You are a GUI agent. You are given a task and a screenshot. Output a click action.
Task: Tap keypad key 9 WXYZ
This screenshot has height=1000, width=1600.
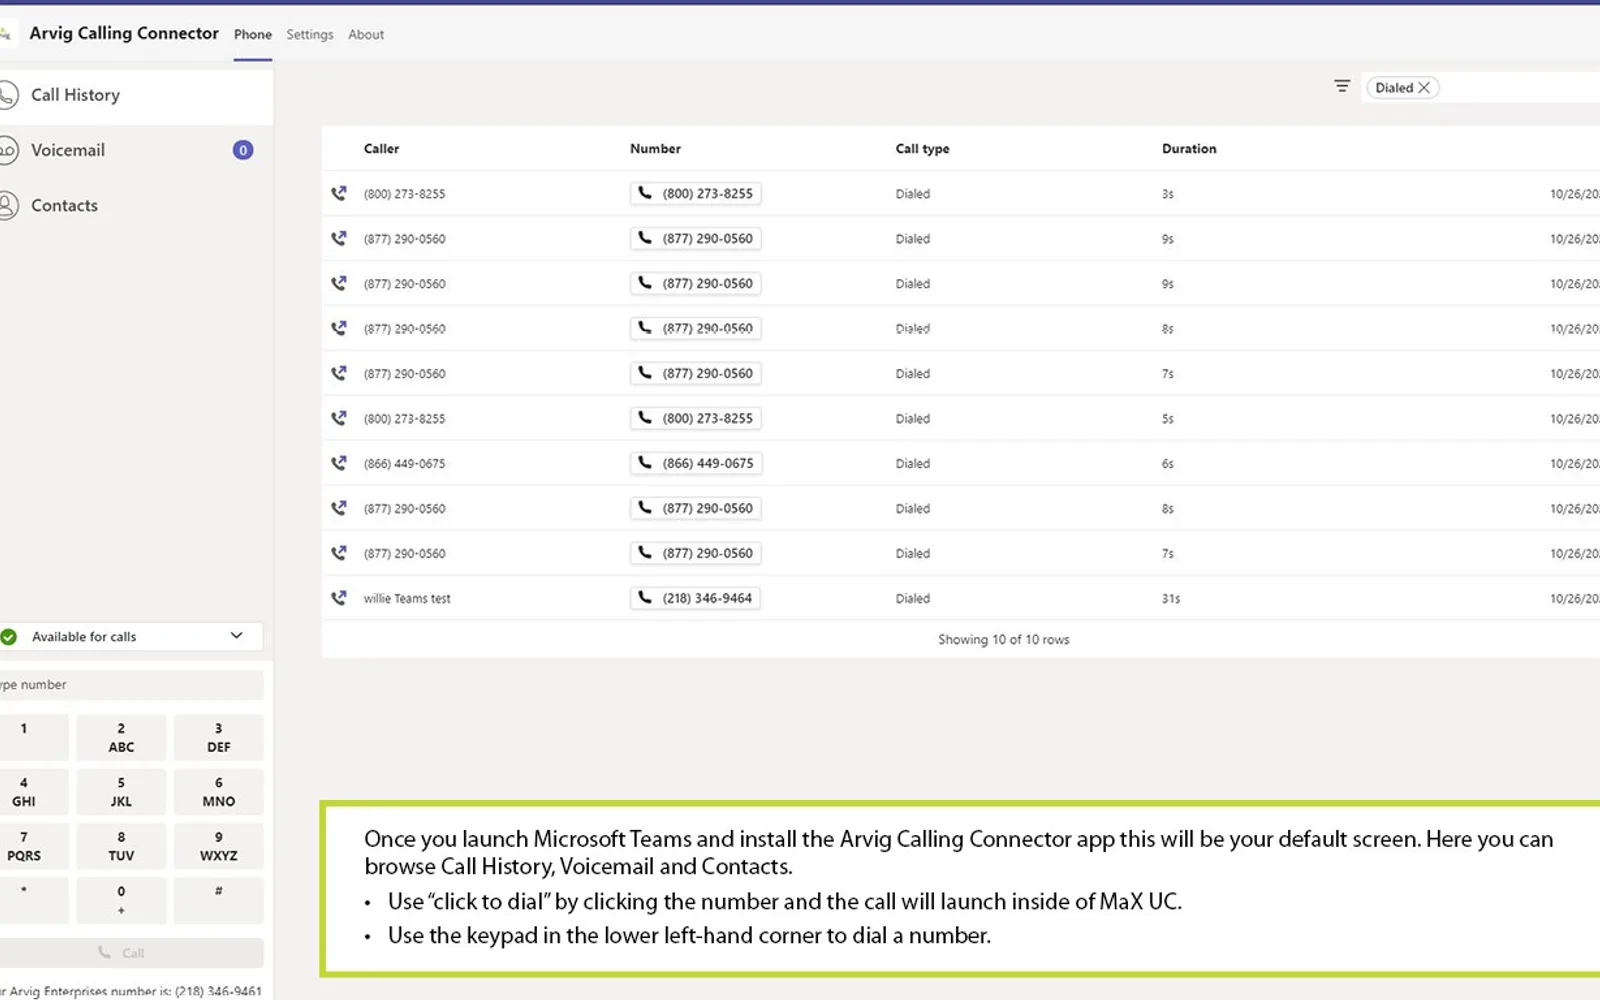click(219, 846)
